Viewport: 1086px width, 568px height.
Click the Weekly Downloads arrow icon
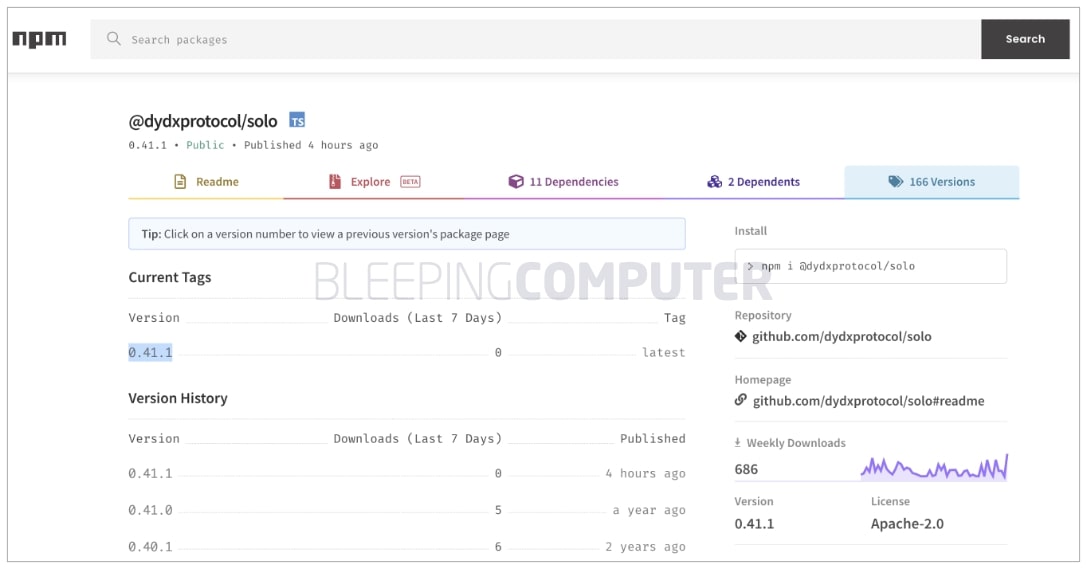coord(738,442)
